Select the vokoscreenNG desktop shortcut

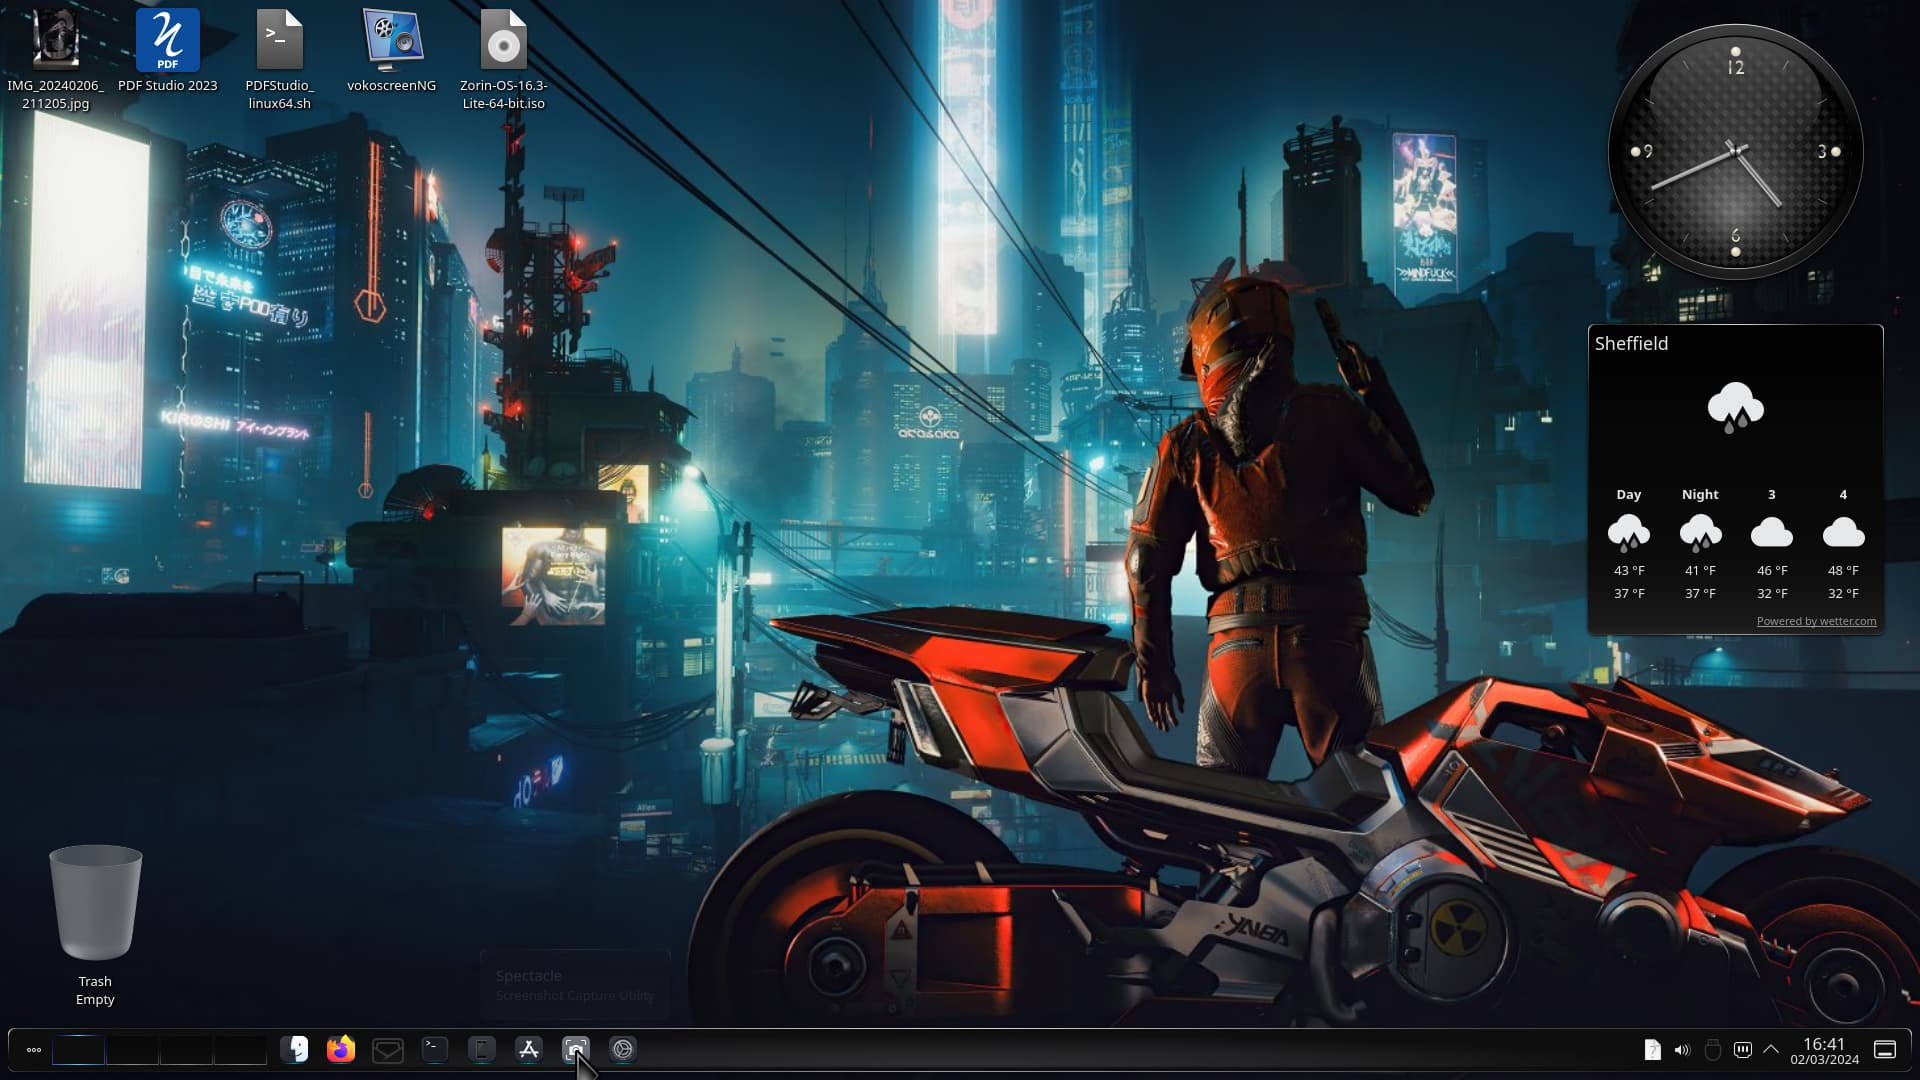(x=392, y=51)
